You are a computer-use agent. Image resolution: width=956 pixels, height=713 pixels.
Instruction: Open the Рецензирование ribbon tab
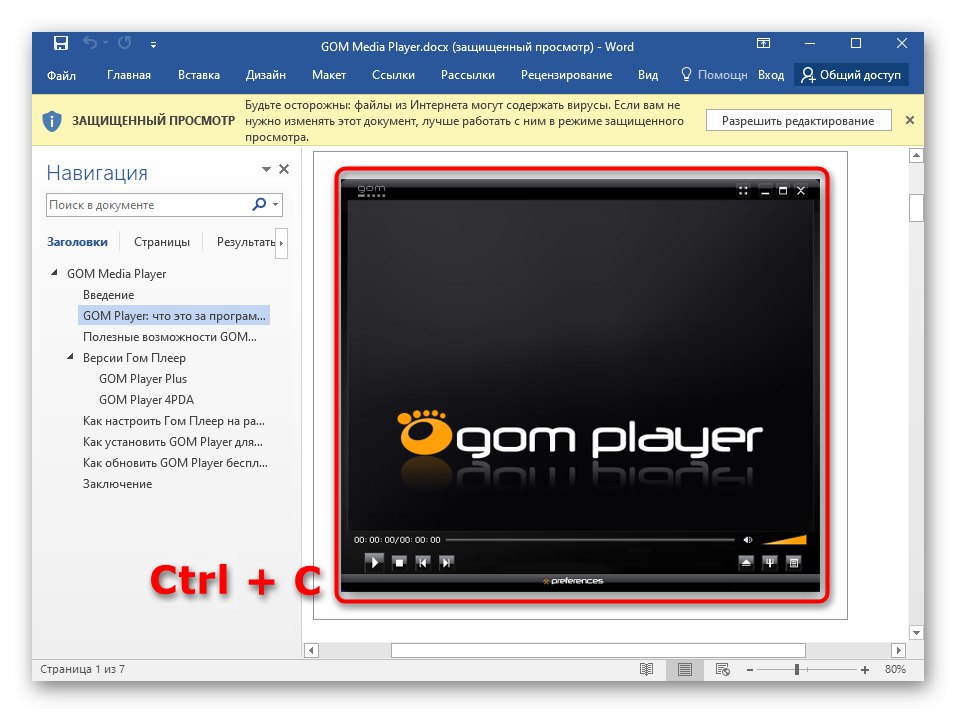[566, 75]
